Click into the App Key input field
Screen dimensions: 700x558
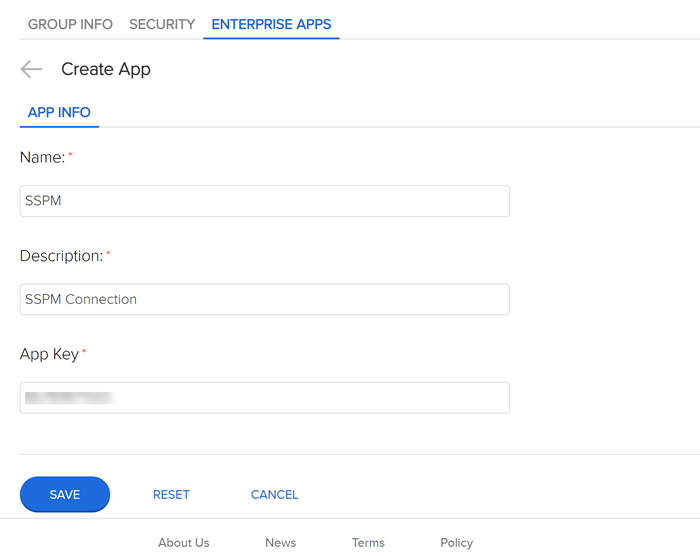[300, 397]
